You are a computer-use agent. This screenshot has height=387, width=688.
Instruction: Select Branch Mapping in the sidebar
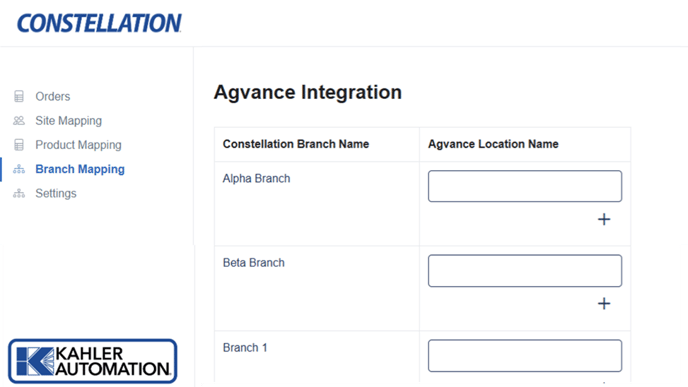pyautogui.click(x=80, y=169)
